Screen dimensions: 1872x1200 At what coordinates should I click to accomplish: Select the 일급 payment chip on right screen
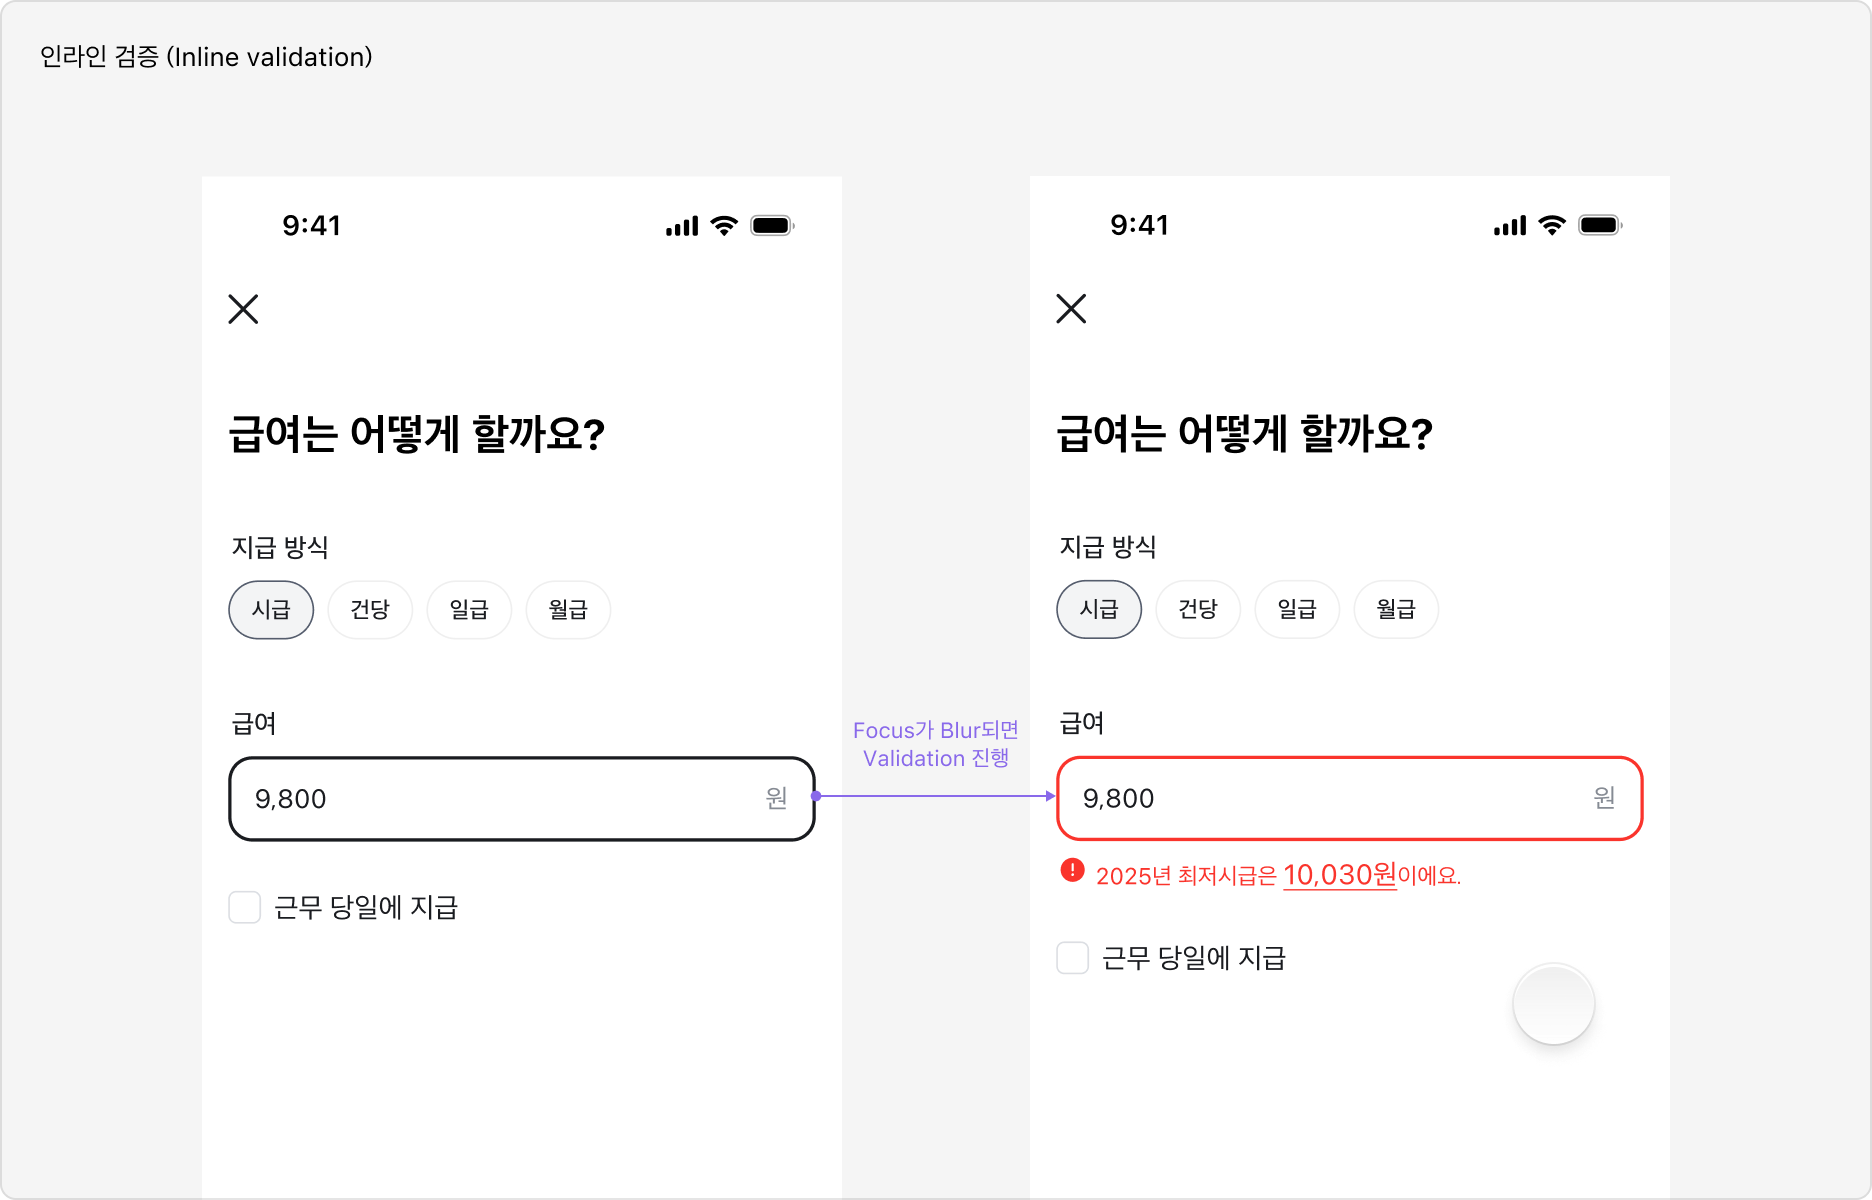1297,609
